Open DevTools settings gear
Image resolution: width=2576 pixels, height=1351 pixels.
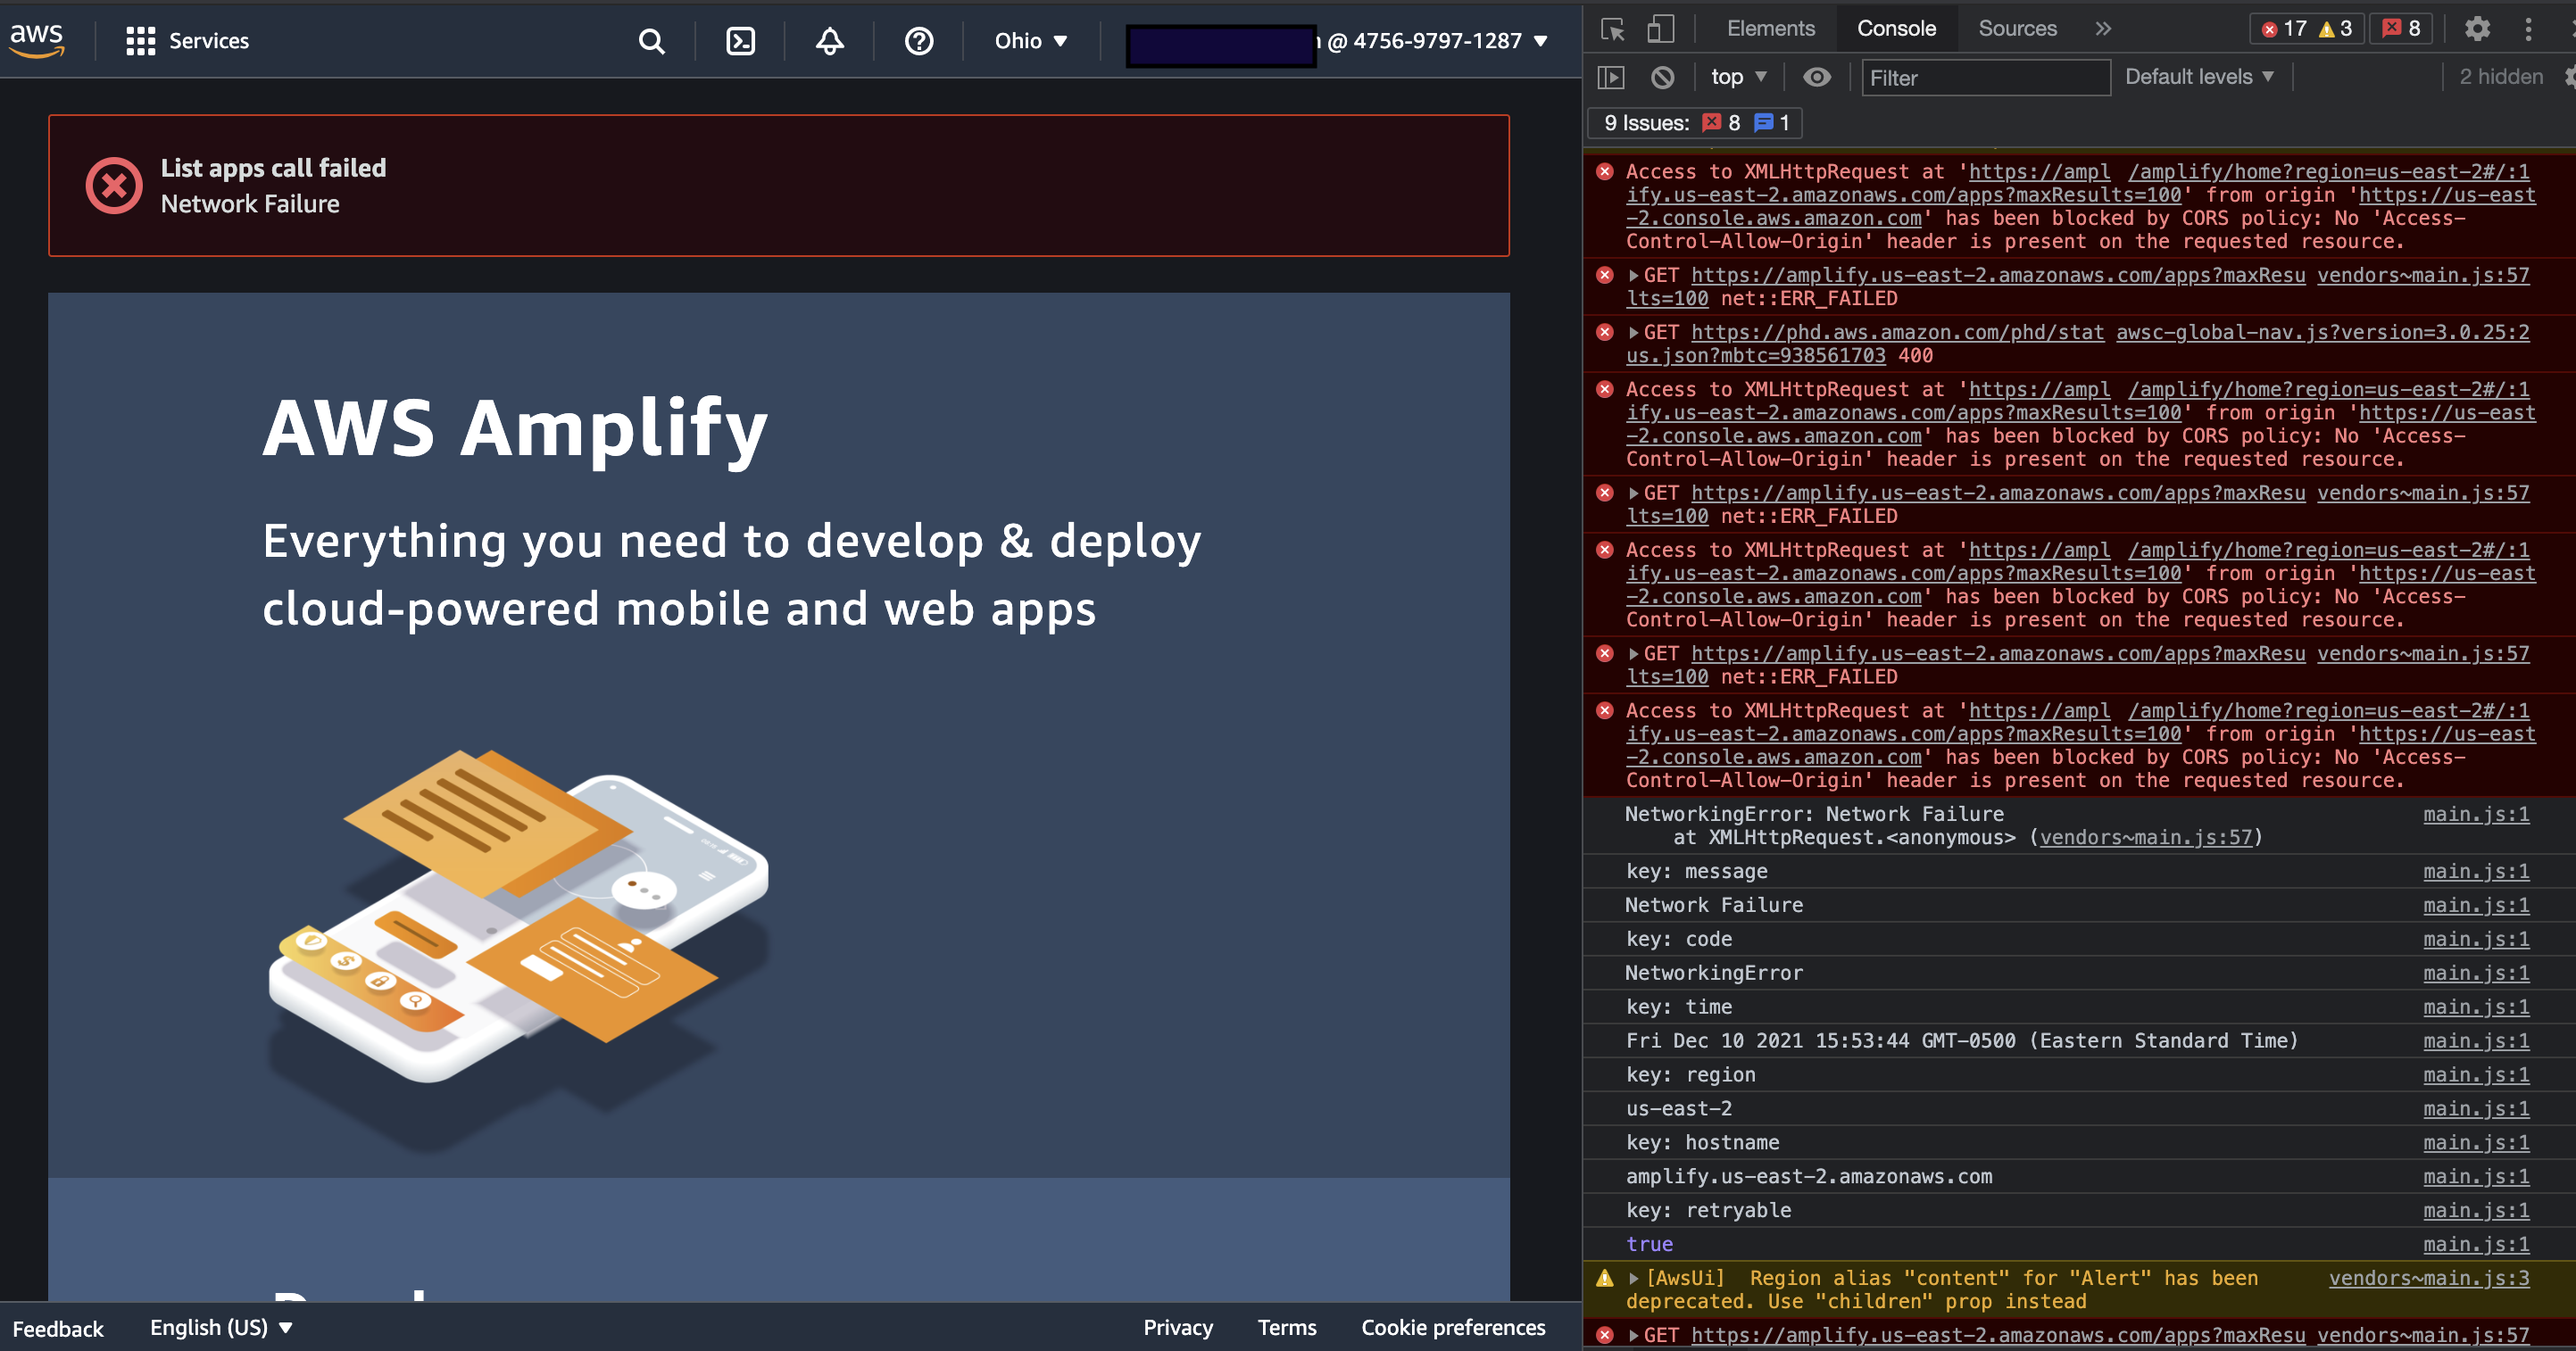point(2477,29)
